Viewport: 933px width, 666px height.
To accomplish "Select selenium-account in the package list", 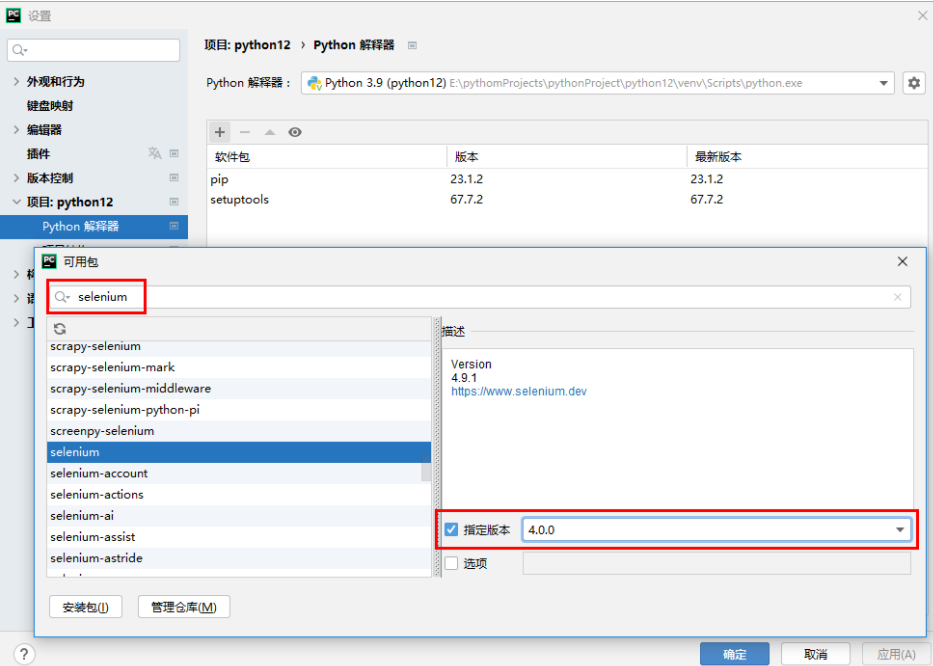I will click(x=239, y=474).
